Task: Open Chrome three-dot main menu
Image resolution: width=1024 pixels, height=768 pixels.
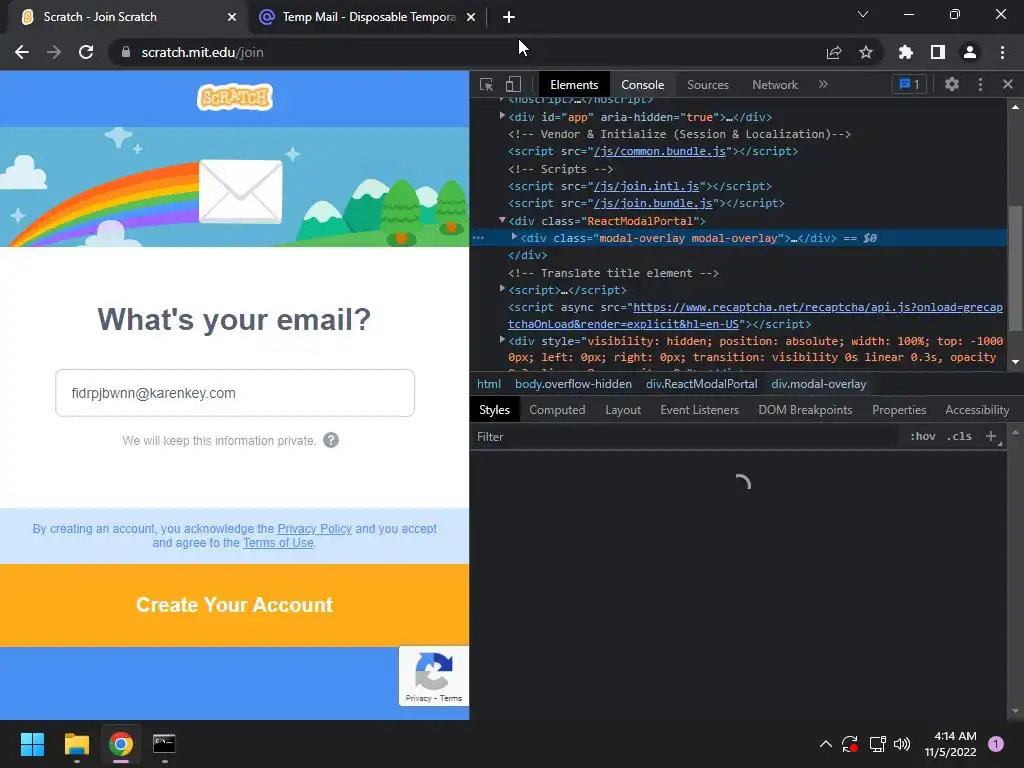Action: [x=1002, y=52]
